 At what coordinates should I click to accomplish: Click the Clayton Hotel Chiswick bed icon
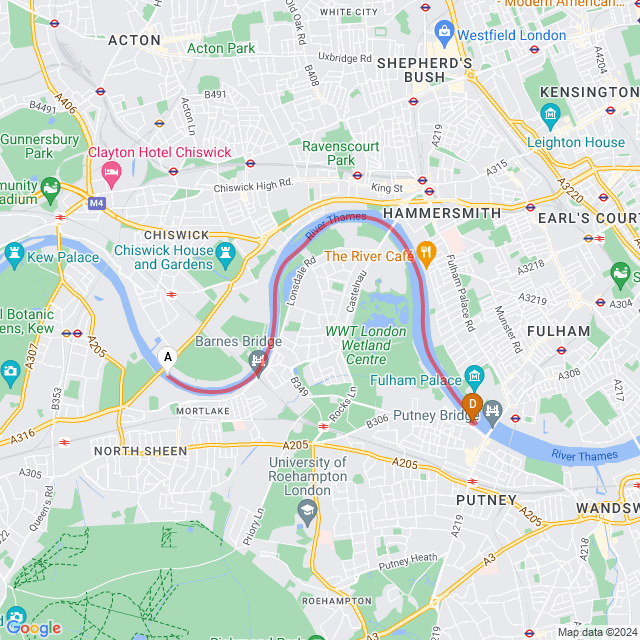click(111, 173)
